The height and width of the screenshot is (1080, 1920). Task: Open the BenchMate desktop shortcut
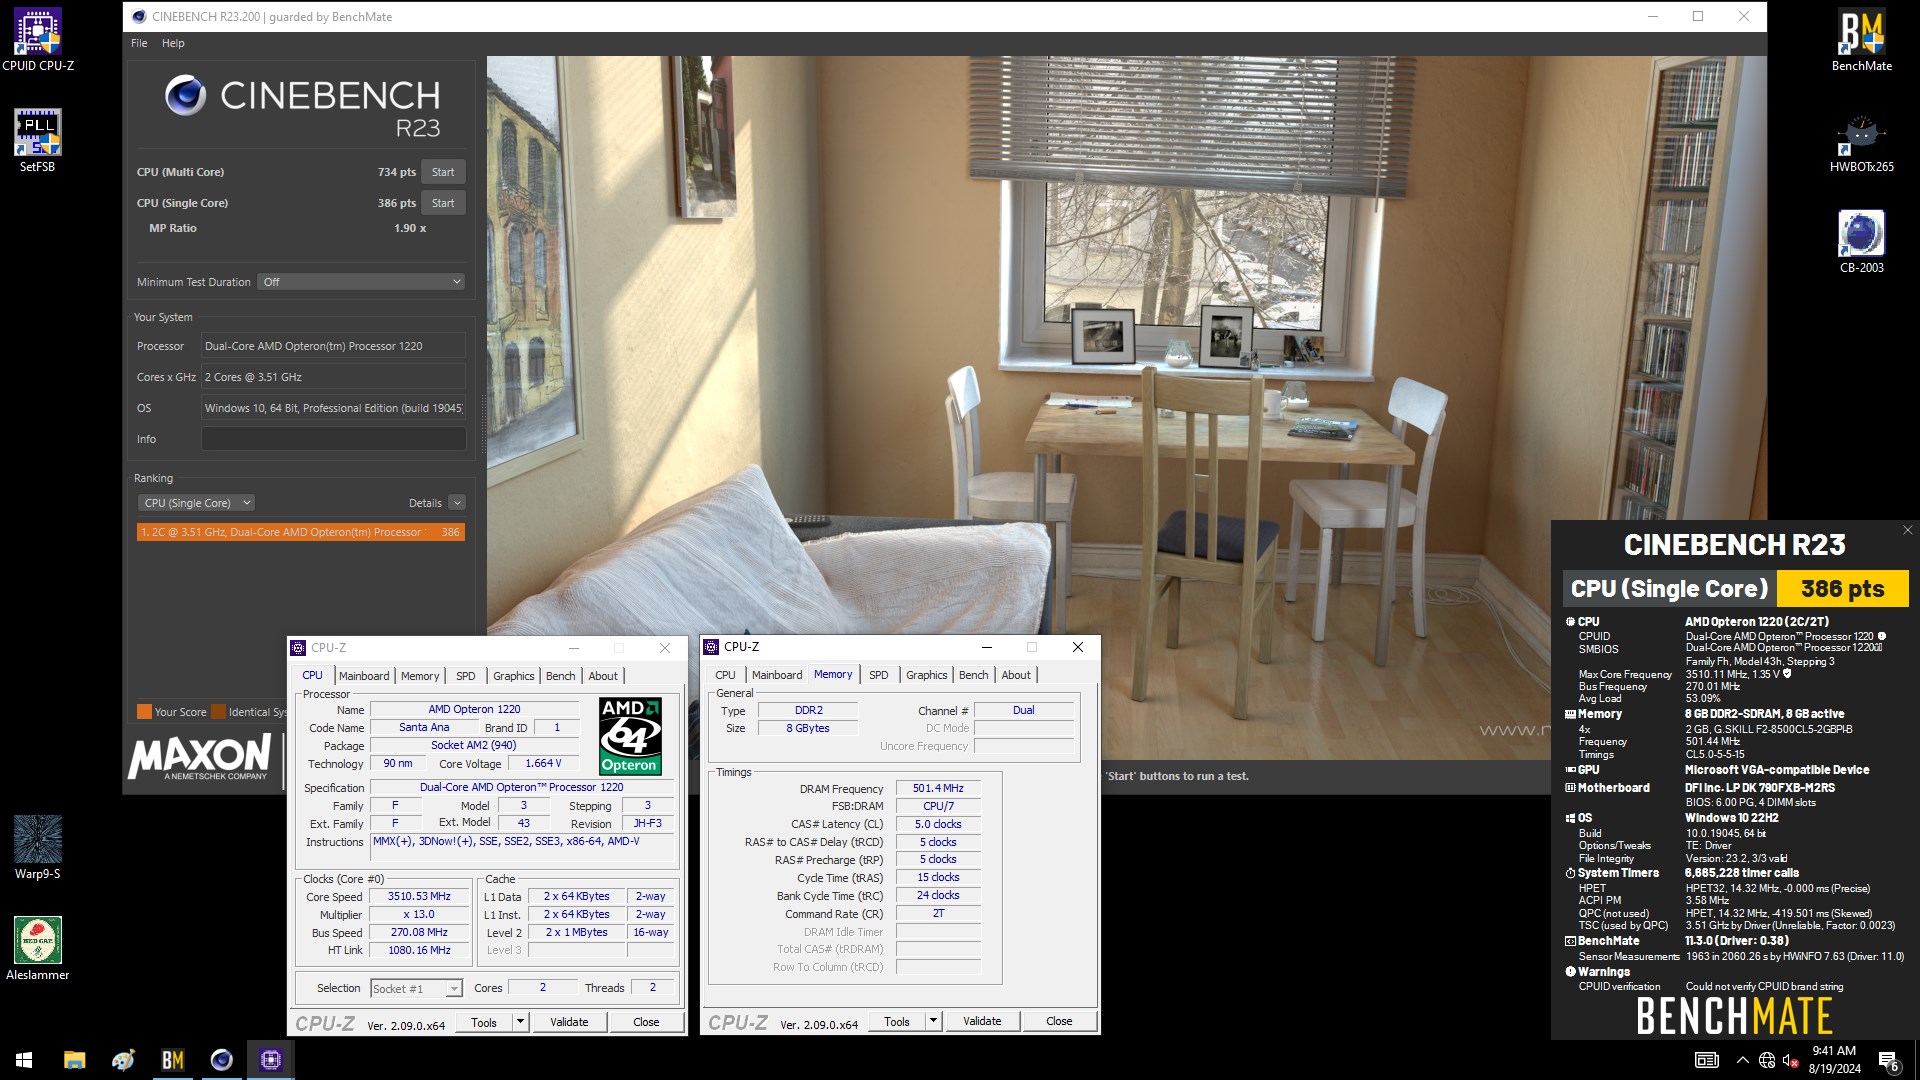(x=1861, y=40)
